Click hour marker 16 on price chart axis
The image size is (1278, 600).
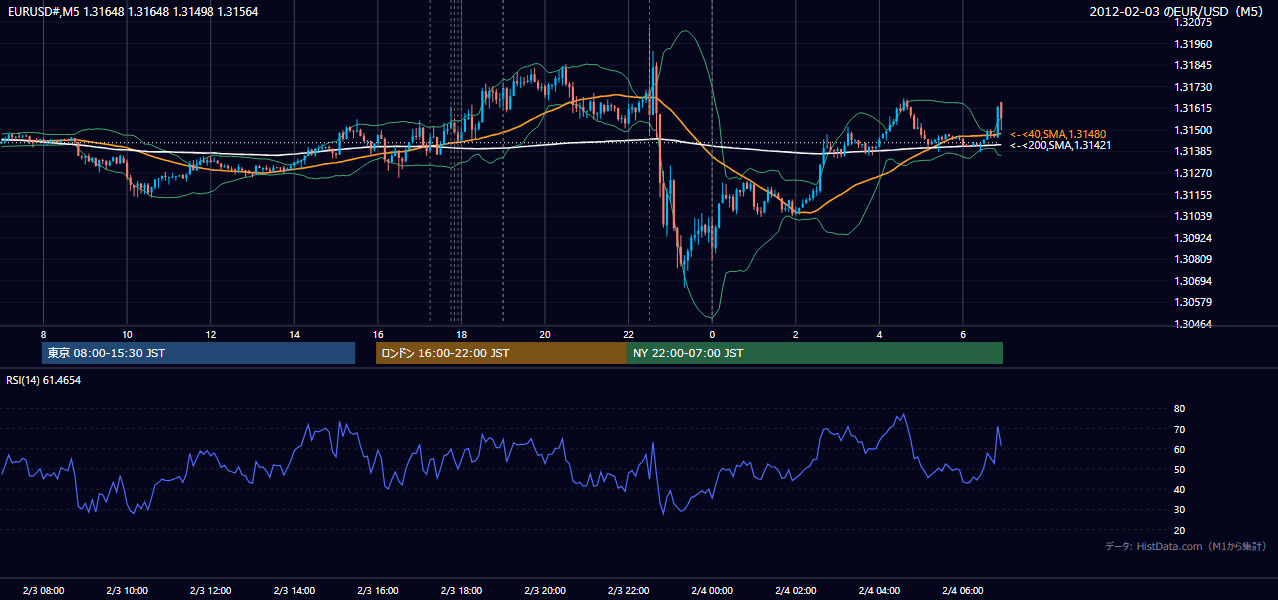[x=378, y=334]
